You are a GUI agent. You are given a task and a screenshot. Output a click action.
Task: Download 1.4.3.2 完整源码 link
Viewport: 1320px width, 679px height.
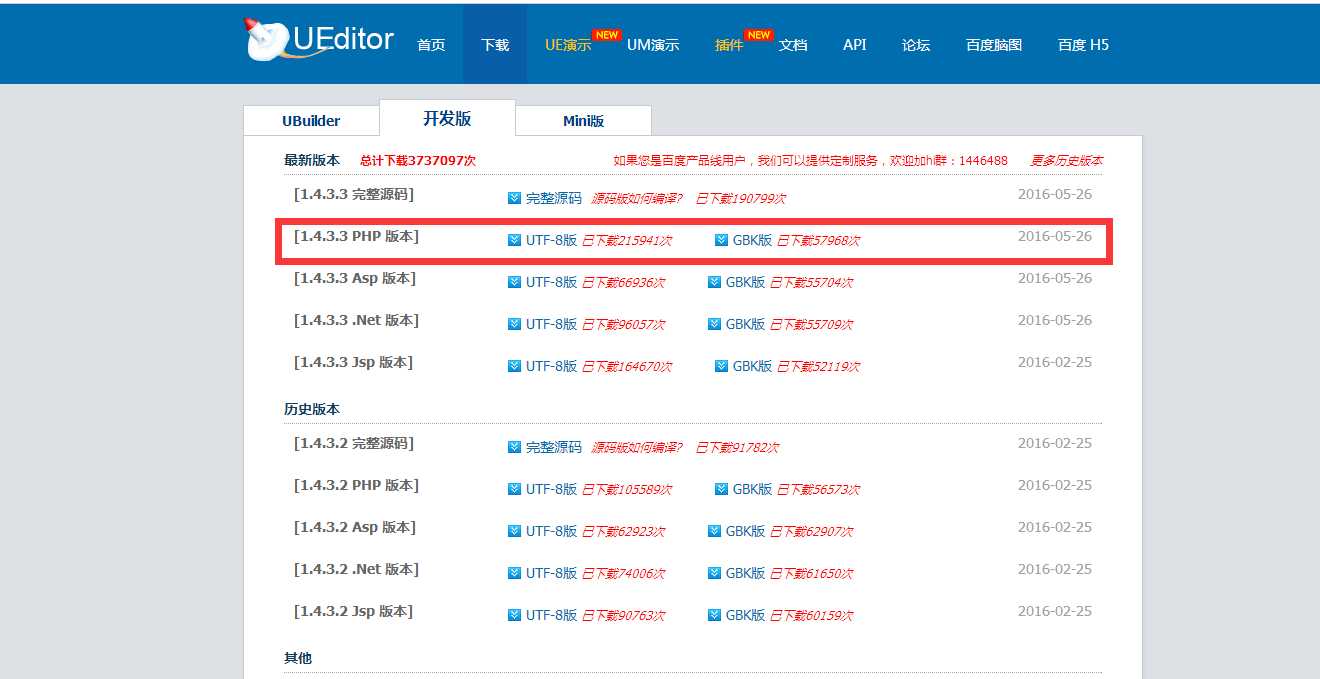point(553,447)
